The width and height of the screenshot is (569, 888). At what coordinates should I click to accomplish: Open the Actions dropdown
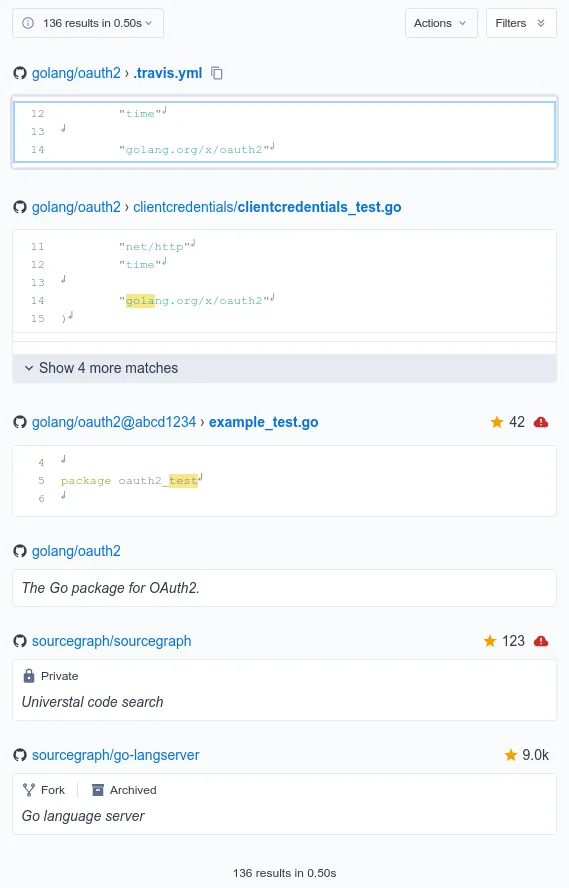pos(441,23)
